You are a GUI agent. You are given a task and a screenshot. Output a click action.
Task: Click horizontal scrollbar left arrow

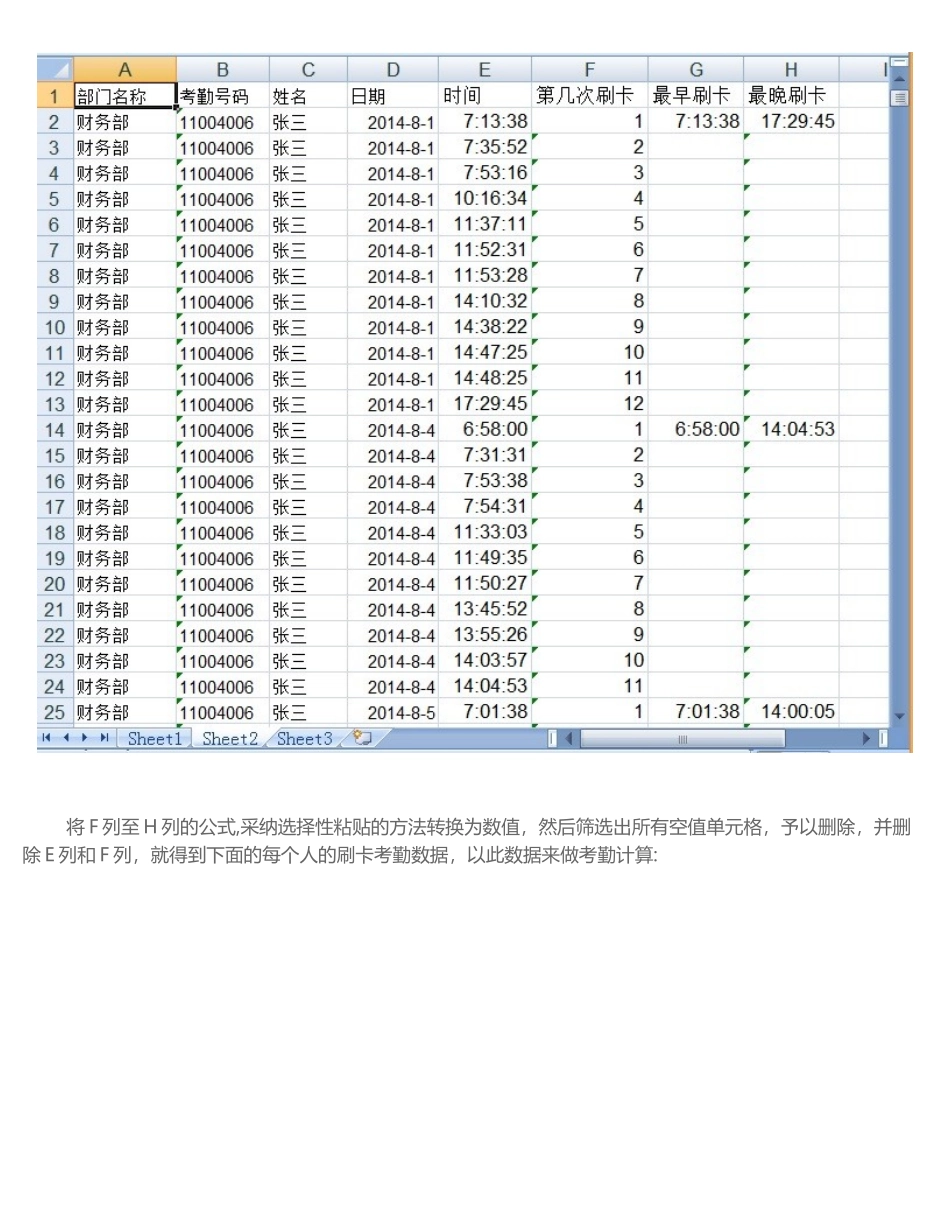pos(568,739)
